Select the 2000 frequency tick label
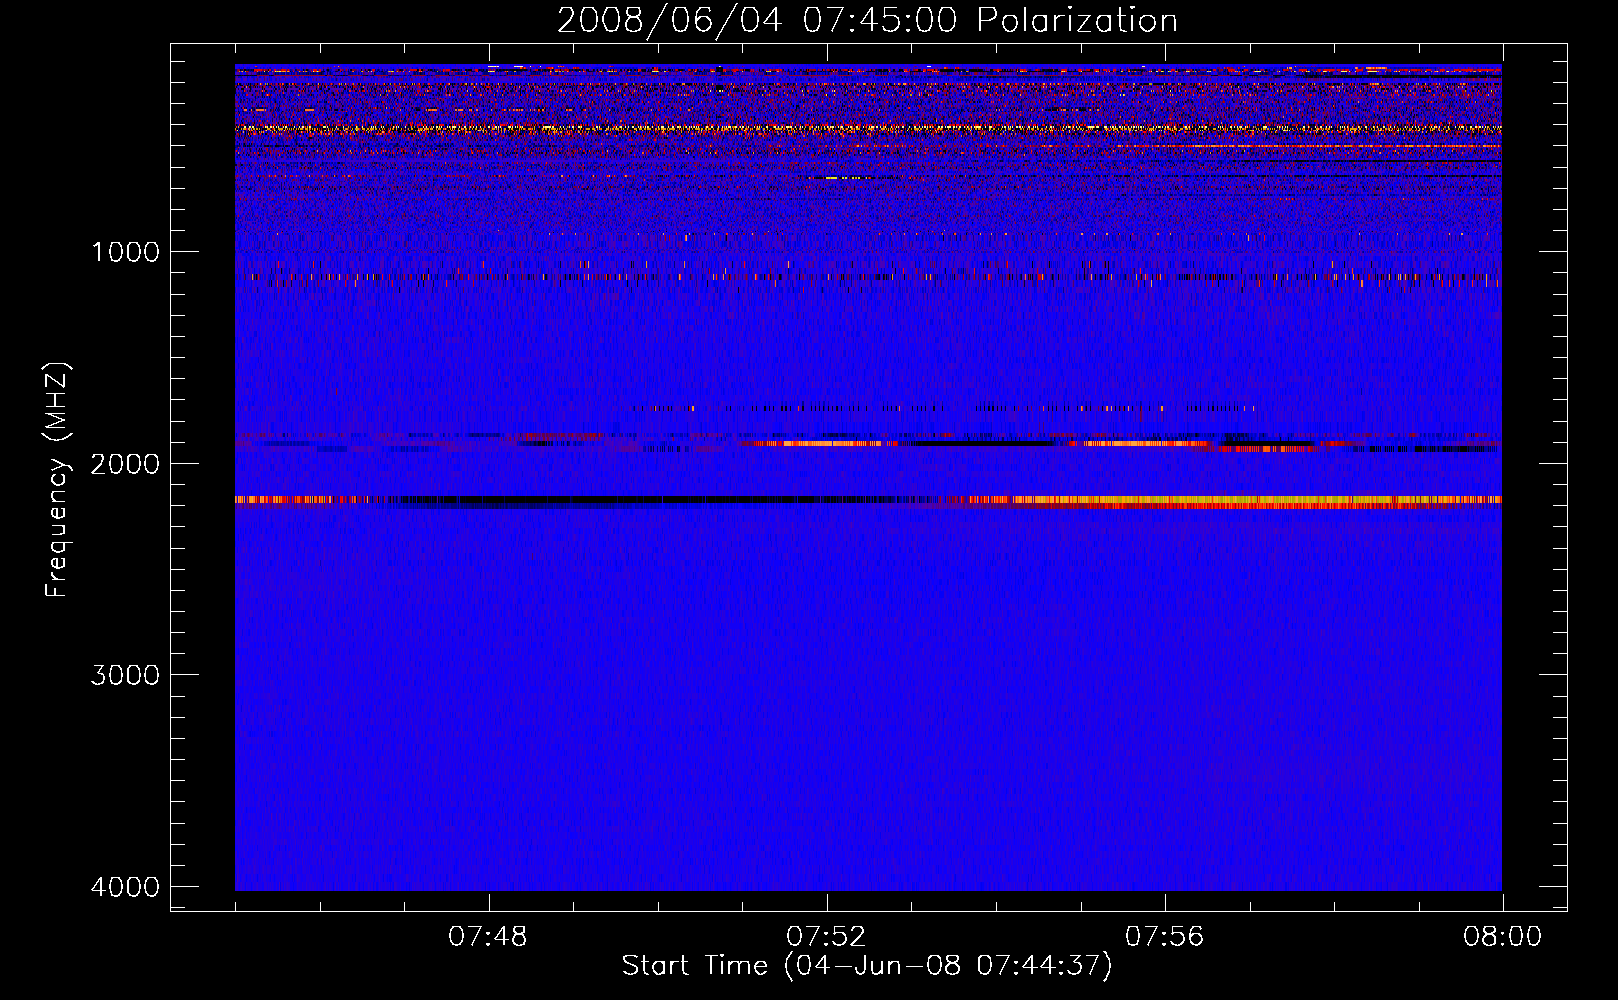1618x1000 pixels. pos(125,463)
